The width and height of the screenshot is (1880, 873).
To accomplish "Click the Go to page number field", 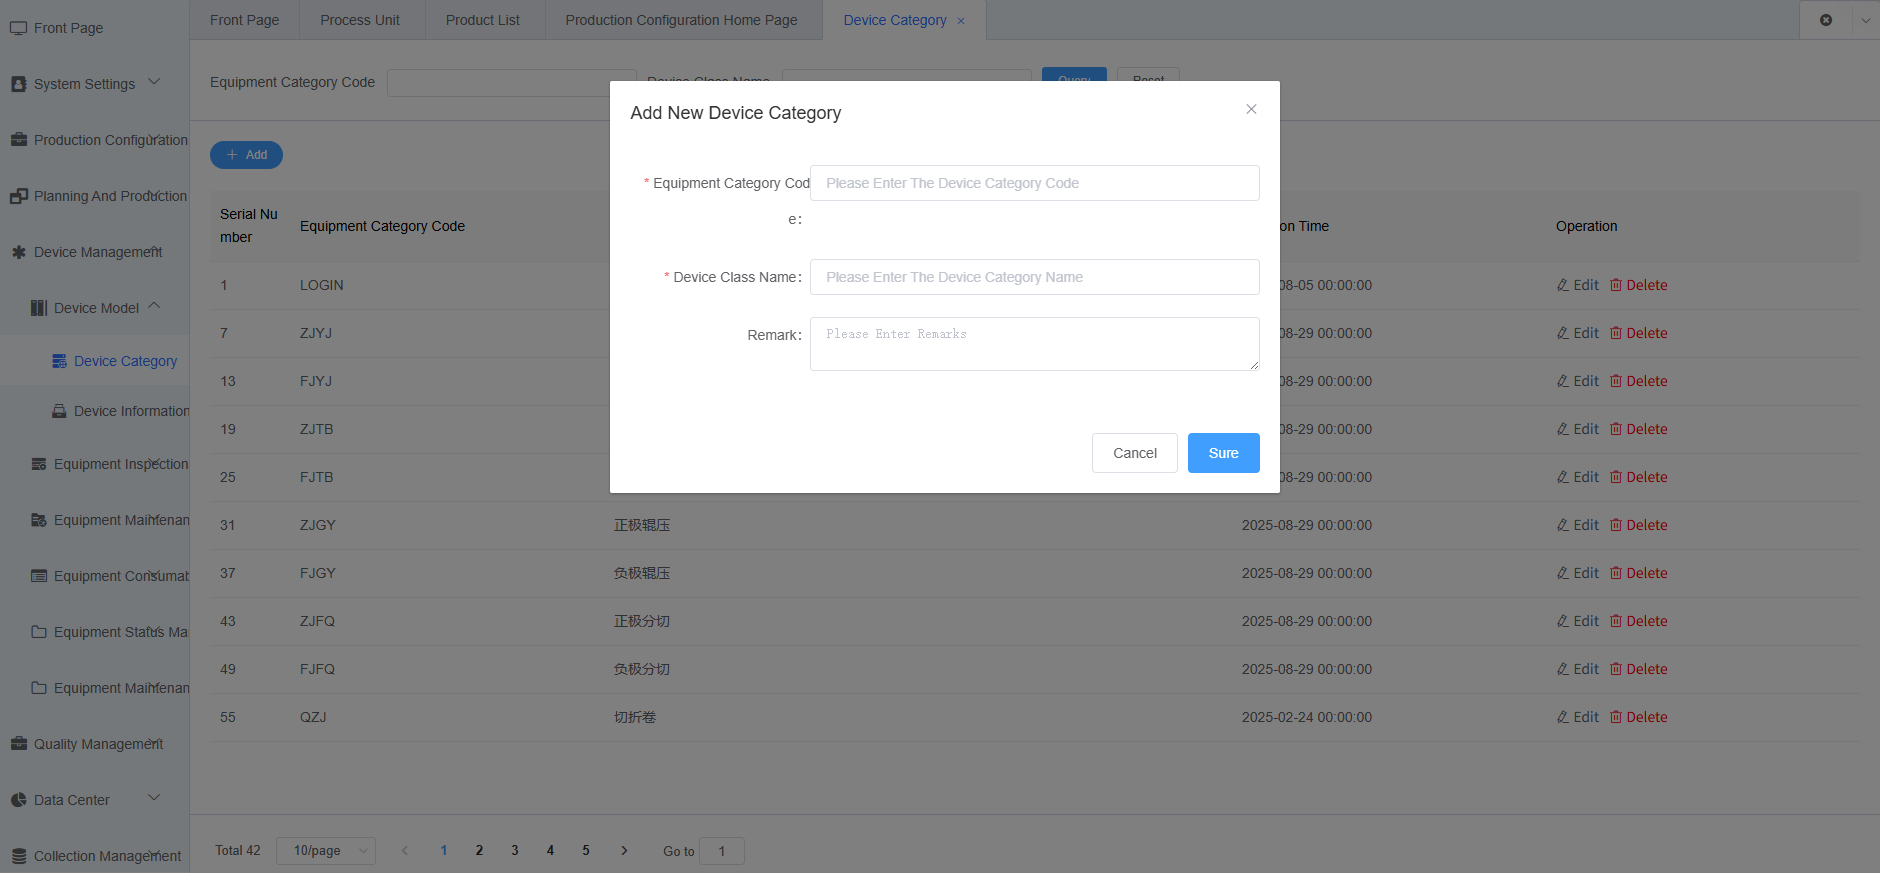I will coord(721,851).
